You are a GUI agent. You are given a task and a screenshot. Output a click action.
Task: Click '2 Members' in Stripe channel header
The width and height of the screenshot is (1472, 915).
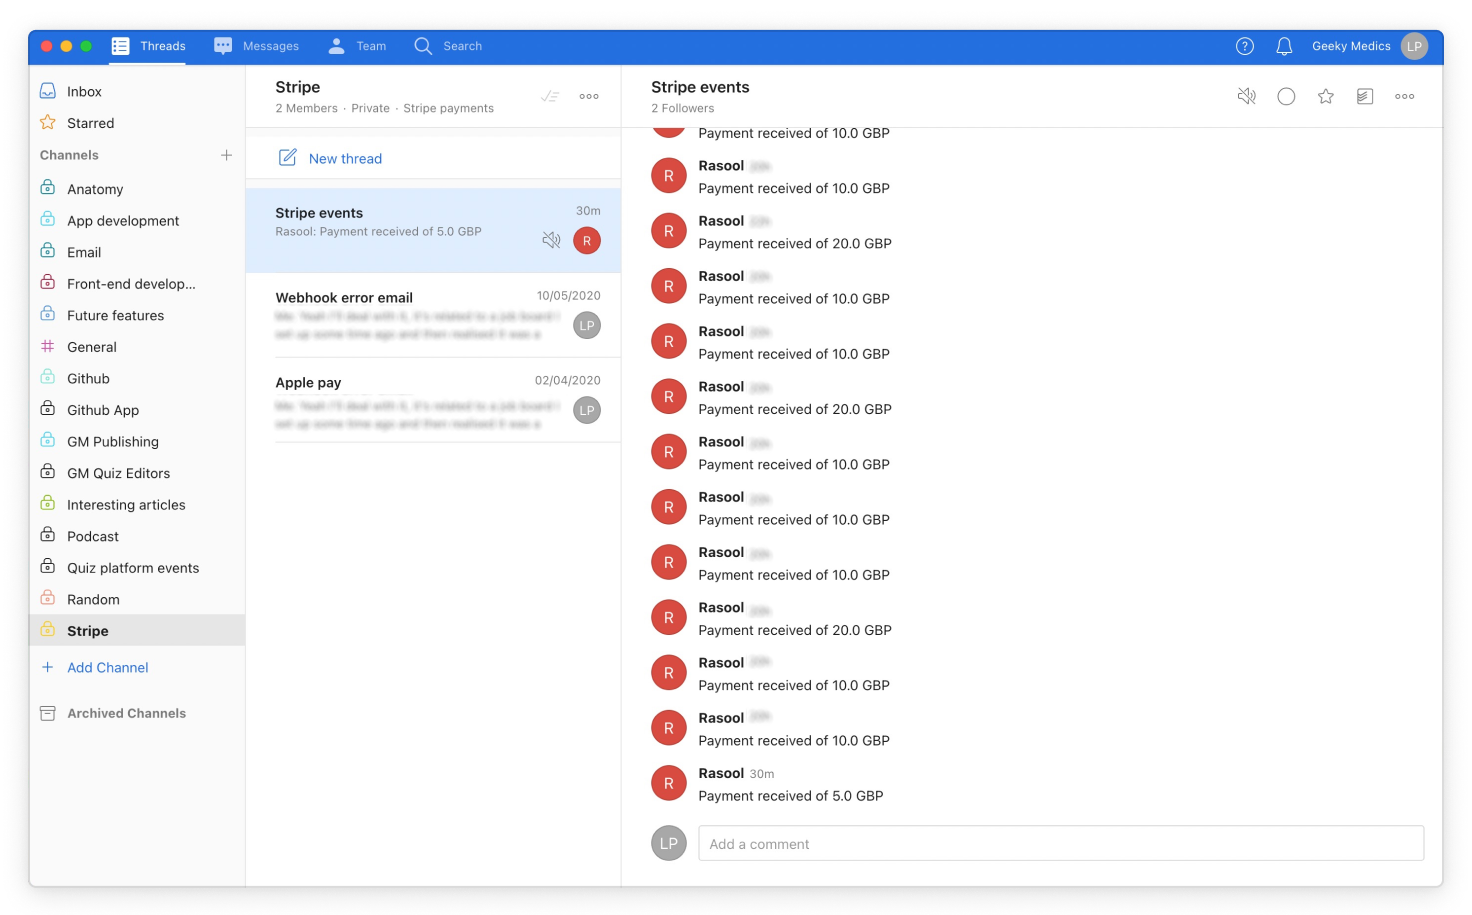click(x=307, y=108)
